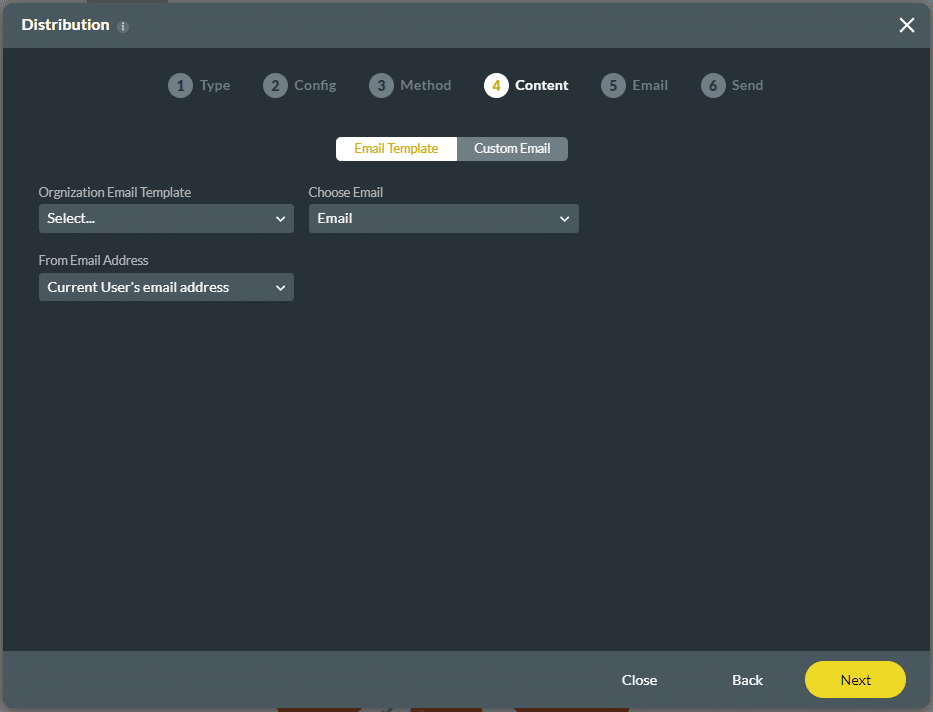
Task: Select the step 6 Send circle
Action: pos(713,85)
